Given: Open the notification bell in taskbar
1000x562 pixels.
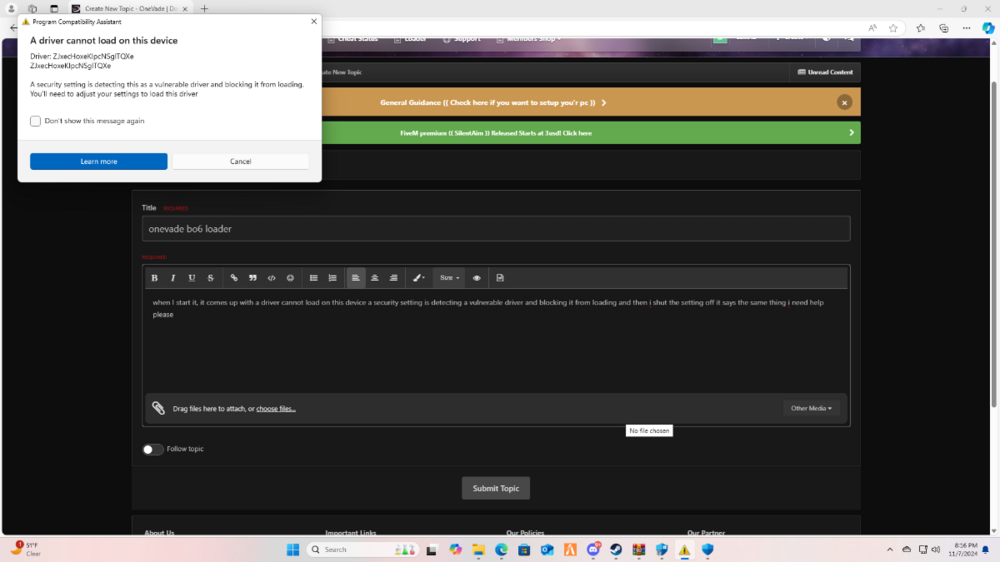Looking at the screenshot, I should tap(986, 550).
